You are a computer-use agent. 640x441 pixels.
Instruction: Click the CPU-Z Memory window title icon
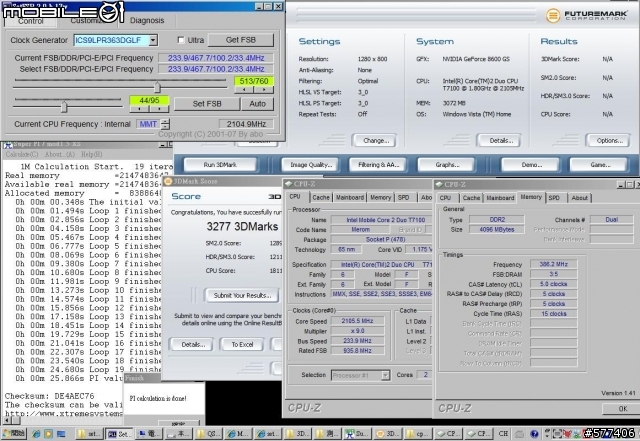pyautogui.click(x=440, y=185)
